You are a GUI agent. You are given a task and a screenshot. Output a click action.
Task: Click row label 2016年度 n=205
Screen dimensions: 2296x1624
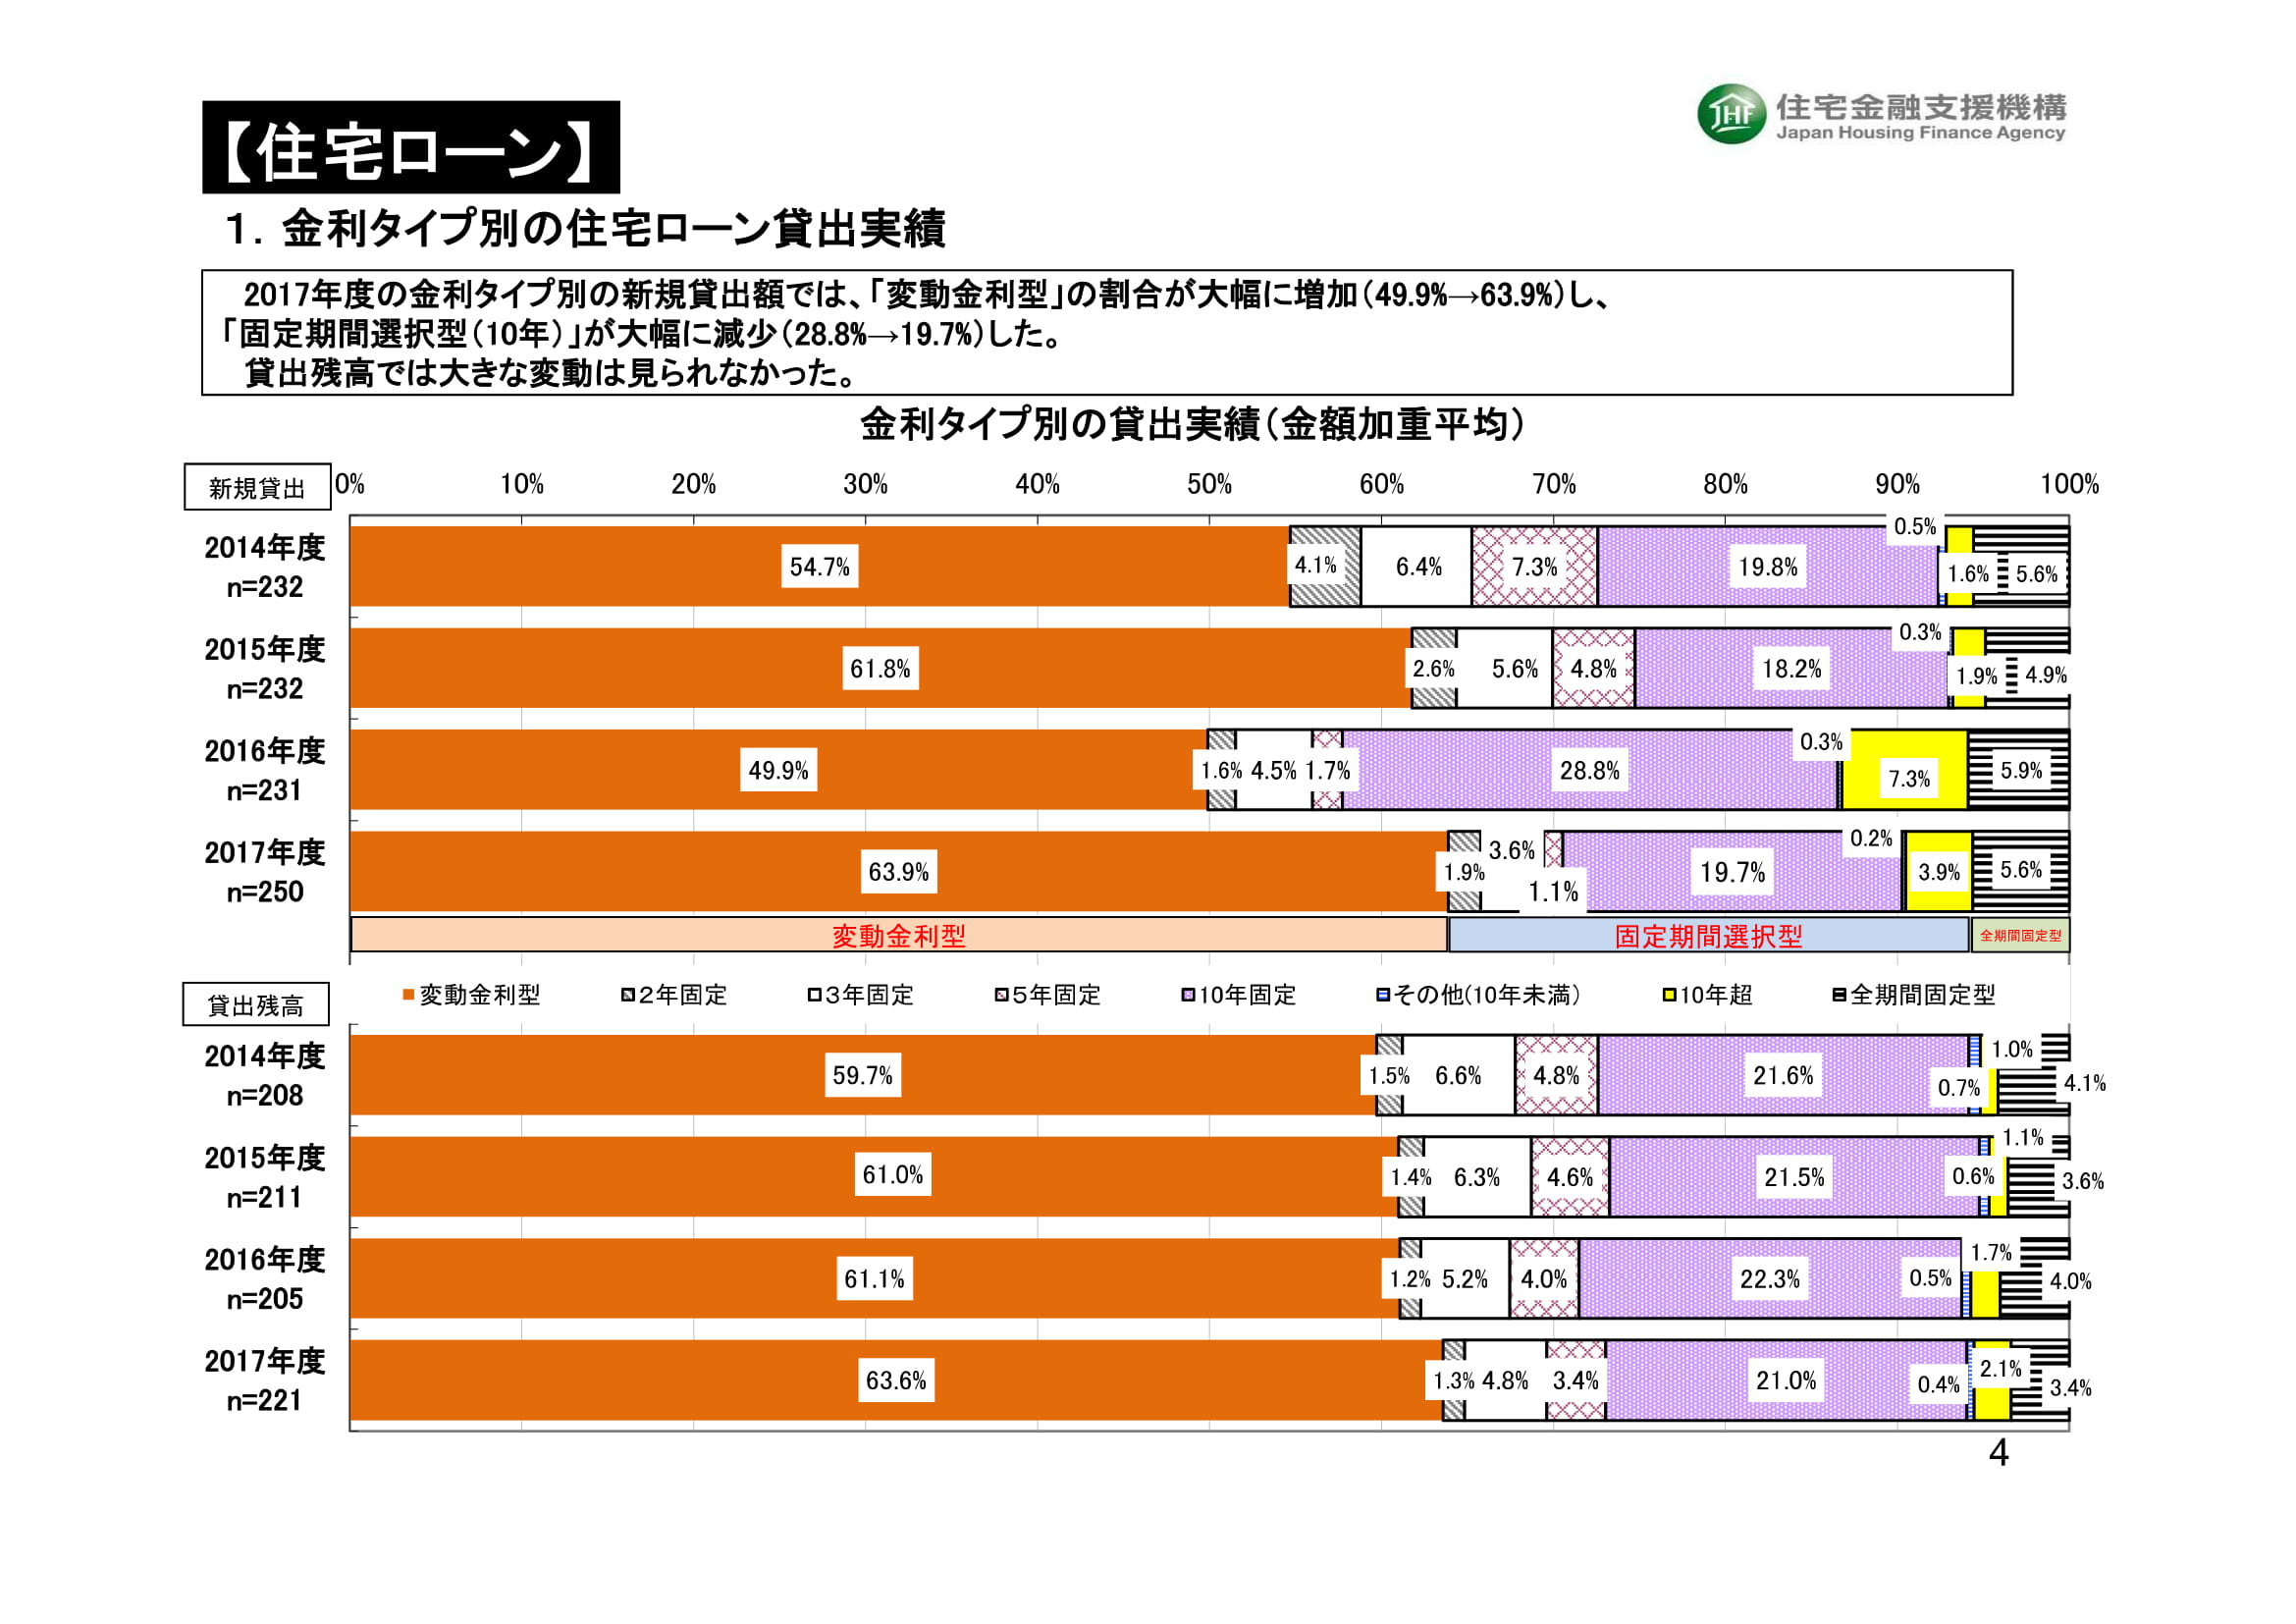265,1279
